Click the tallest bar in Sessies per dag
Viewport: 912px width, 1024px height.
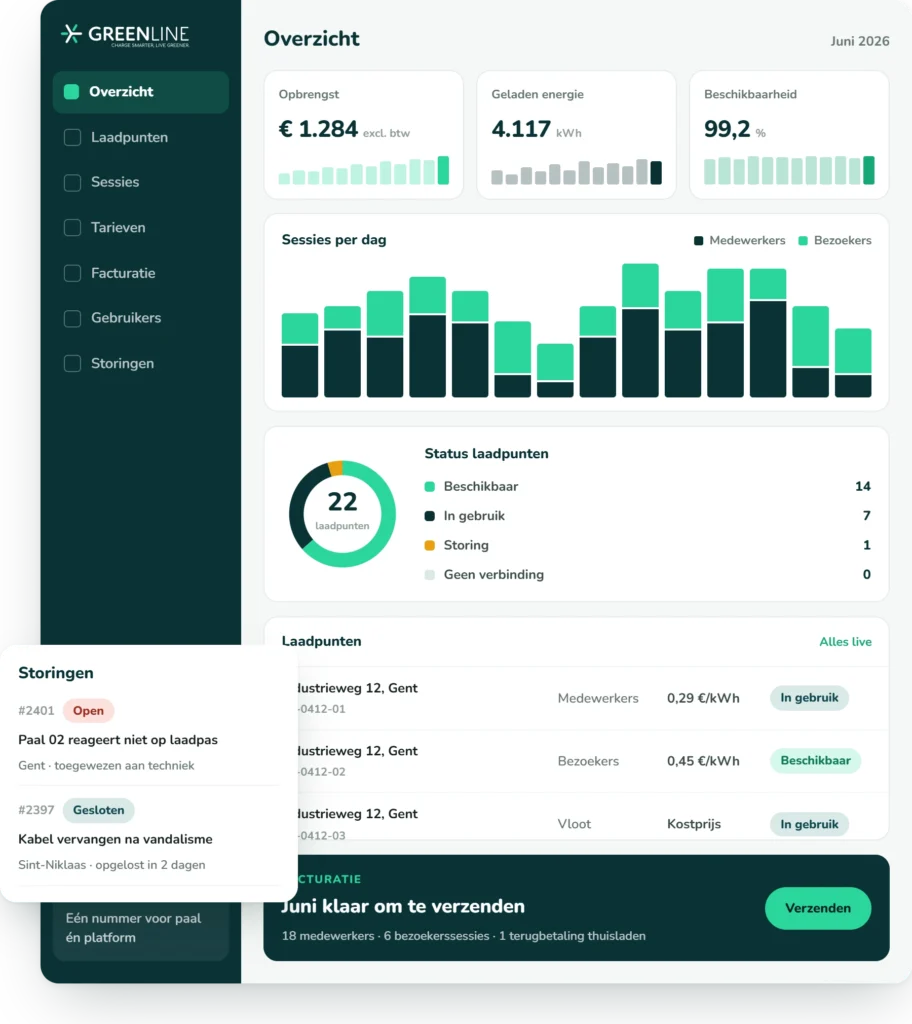640,330
